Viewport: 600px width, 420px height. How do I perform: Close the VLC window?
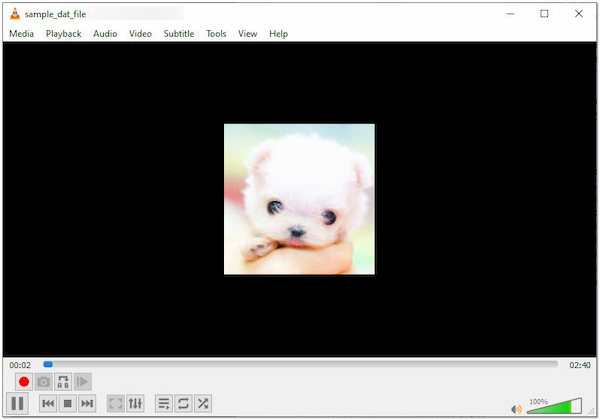(579, 14)
